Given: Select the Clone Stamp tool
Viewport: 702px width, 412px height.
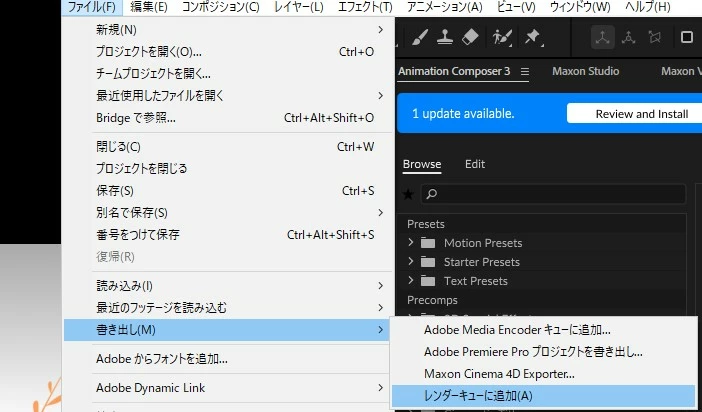Looking at the screenshot, I should [x=445, y=37].
